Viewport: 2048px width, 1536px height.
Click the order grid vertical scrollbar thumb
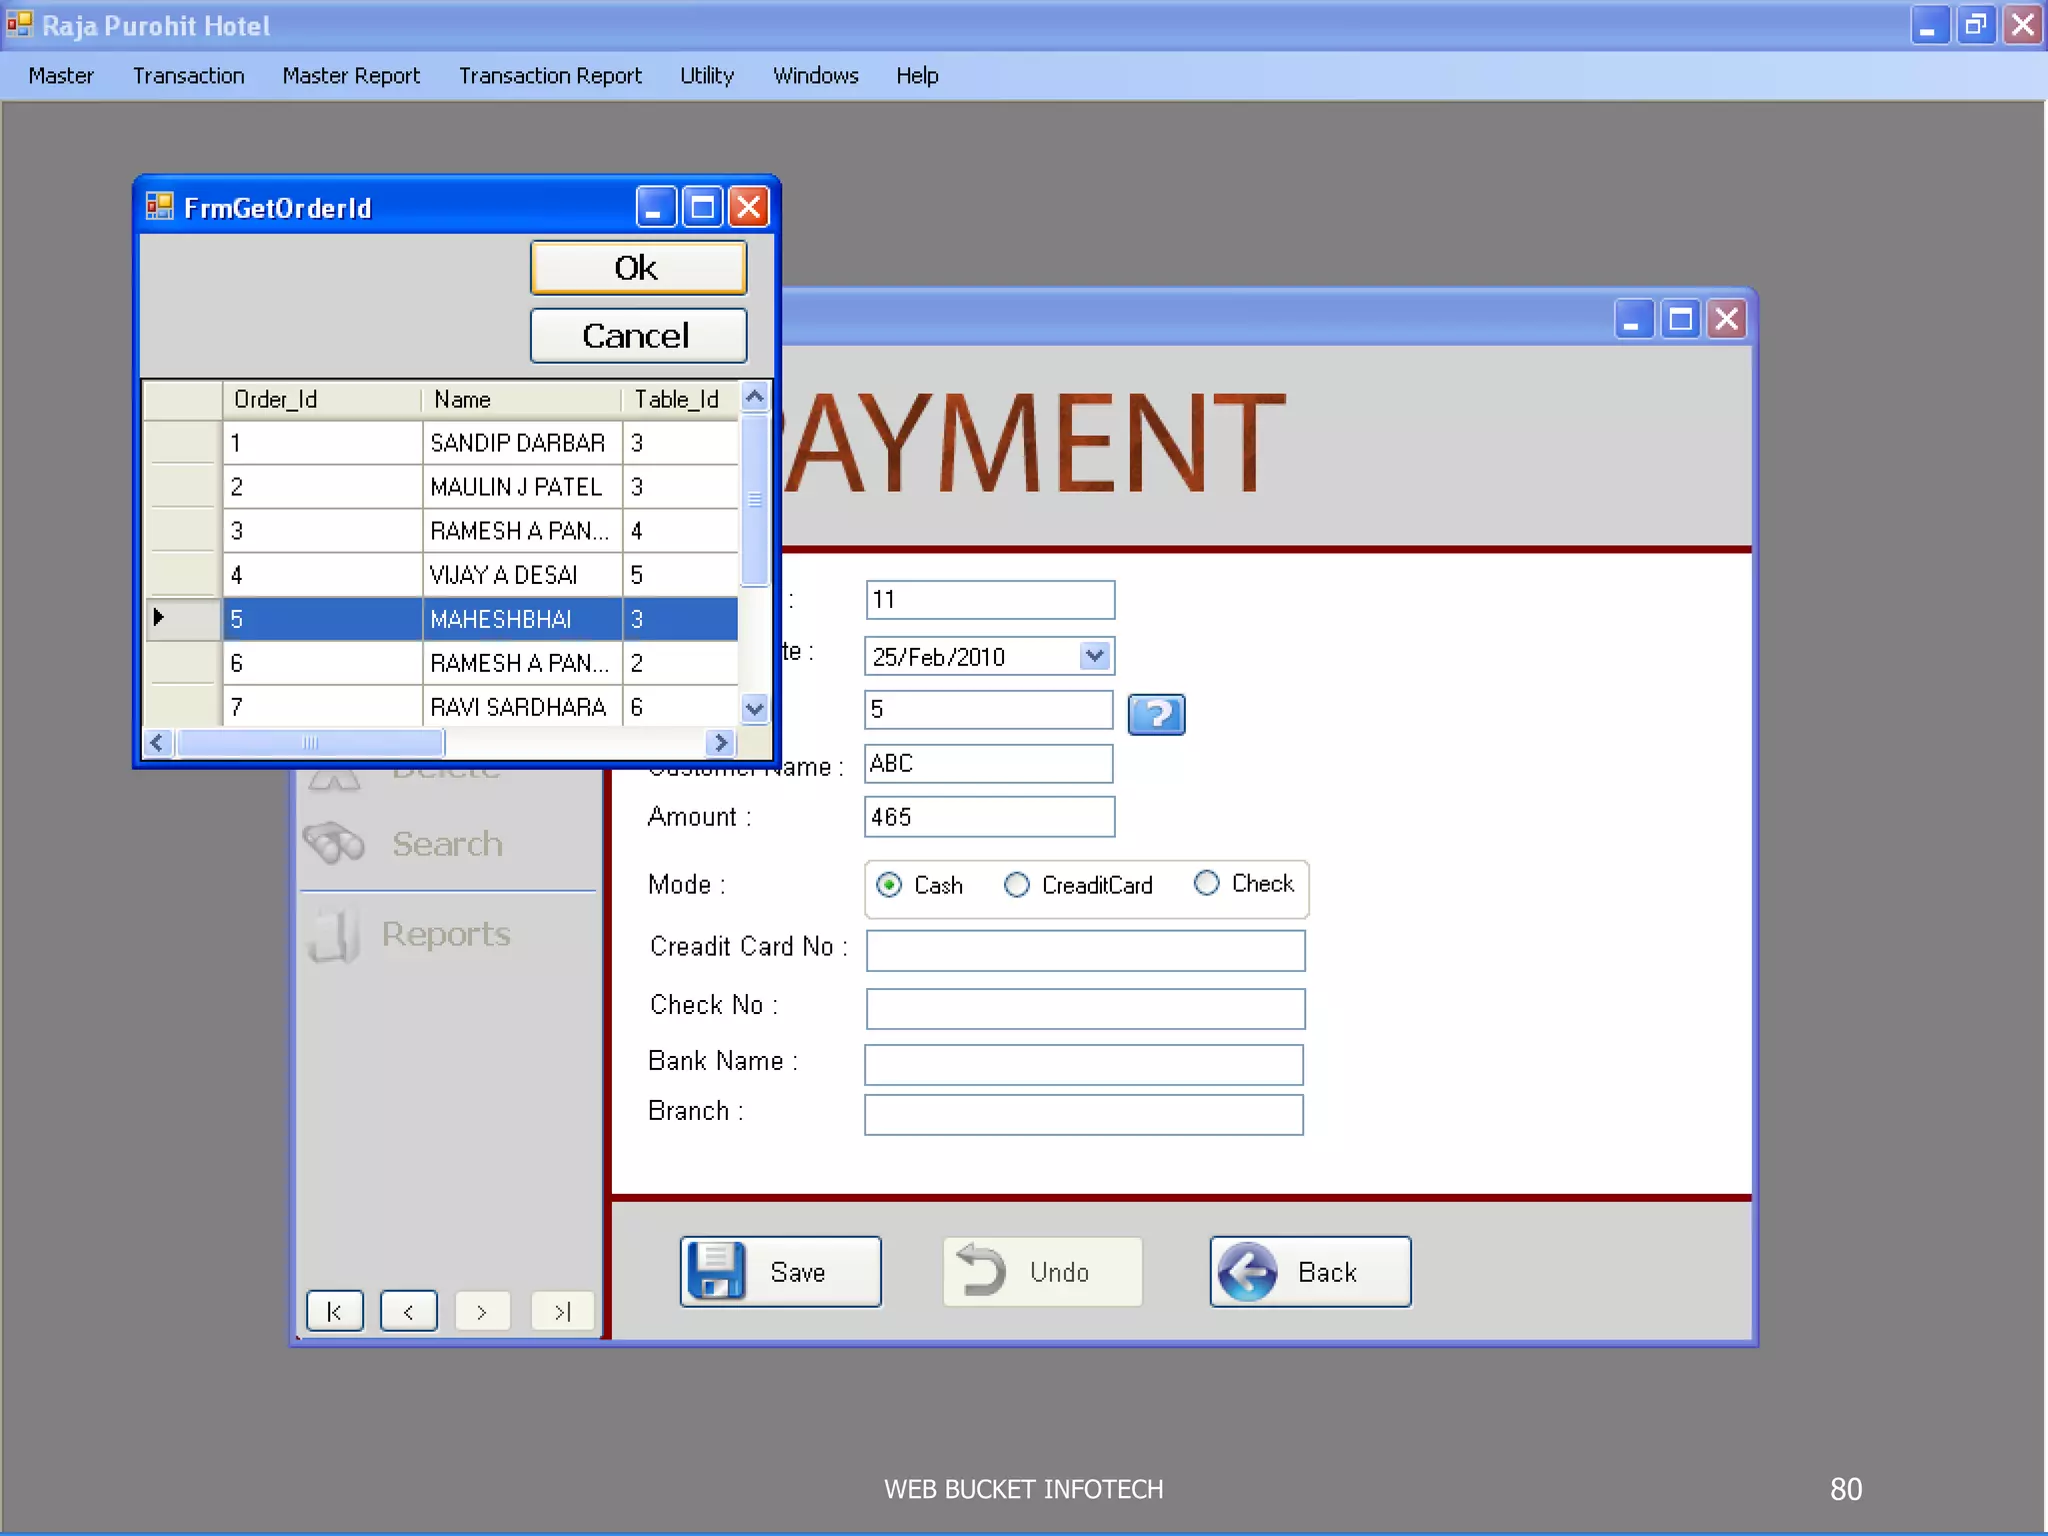point(755,500)
